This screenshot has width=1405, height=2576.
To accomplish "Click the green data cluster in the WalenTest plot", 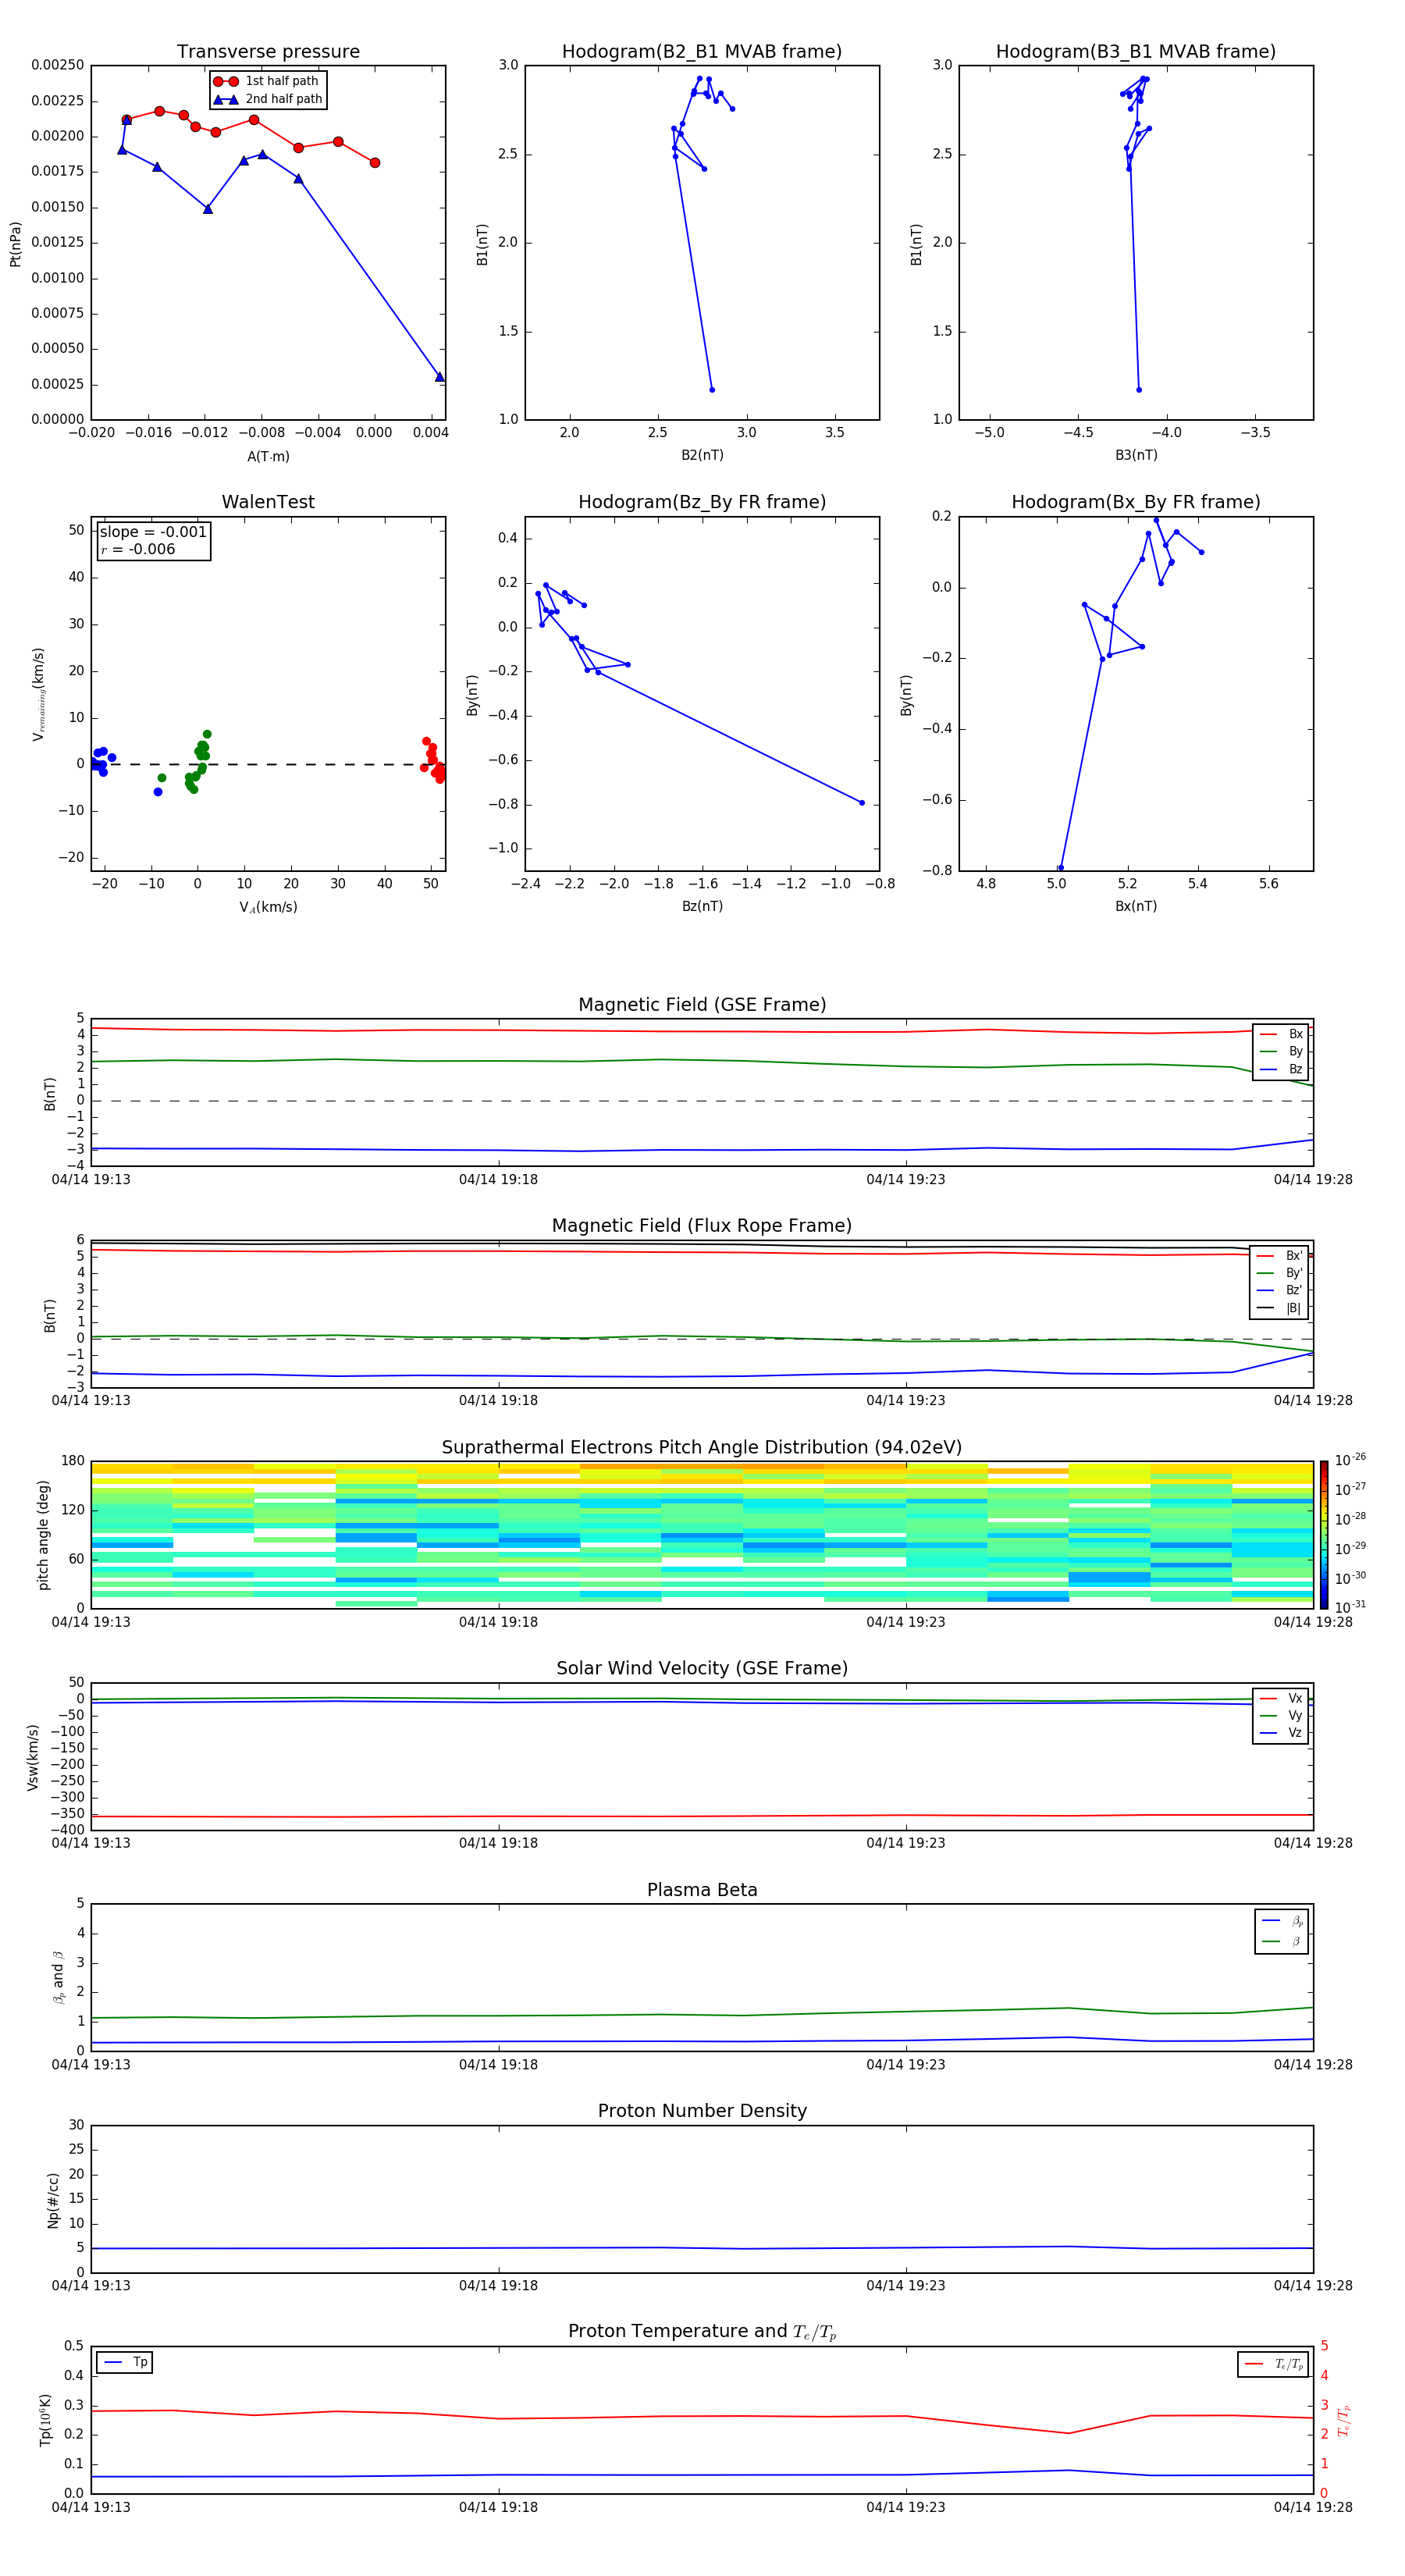I will (x=198, y=762).
